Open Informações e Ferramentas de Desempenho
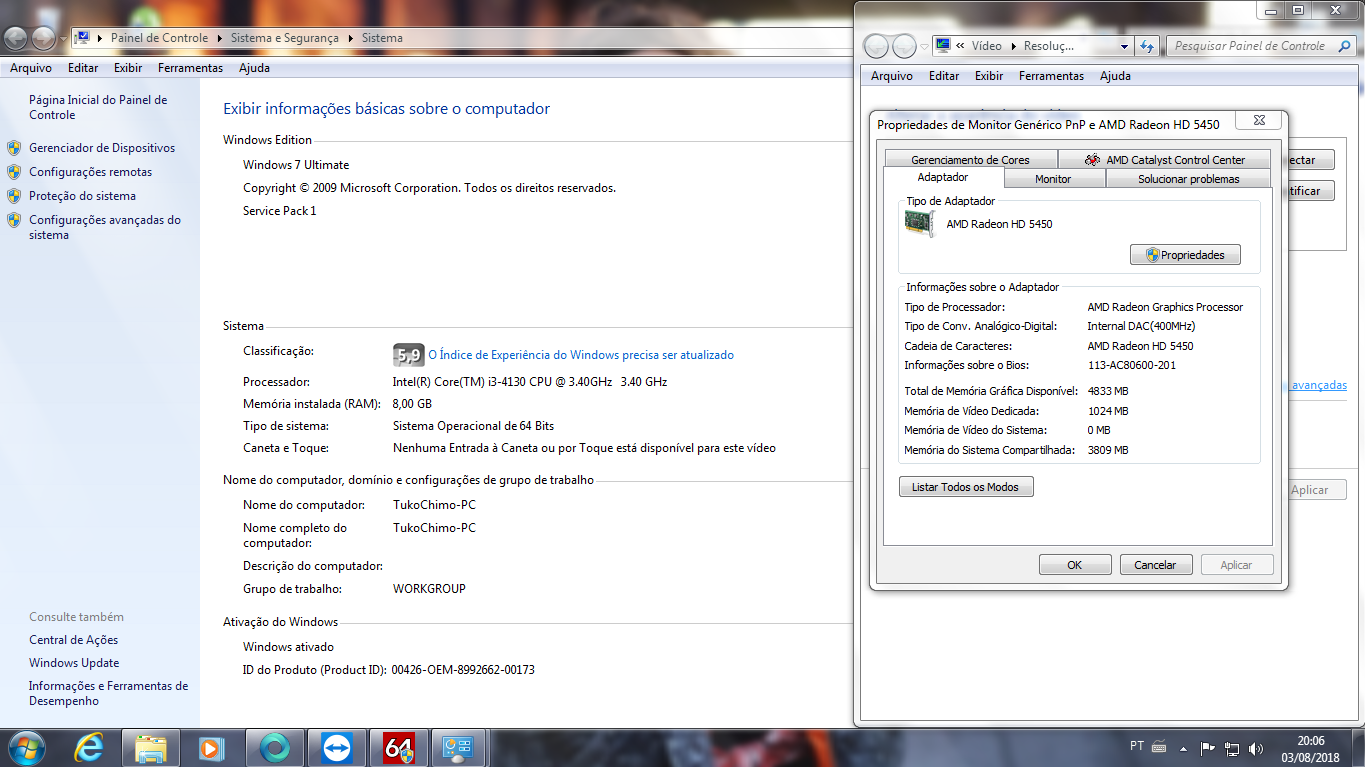The width and height of the screenshot is (1365, 767). coord(108,694)
